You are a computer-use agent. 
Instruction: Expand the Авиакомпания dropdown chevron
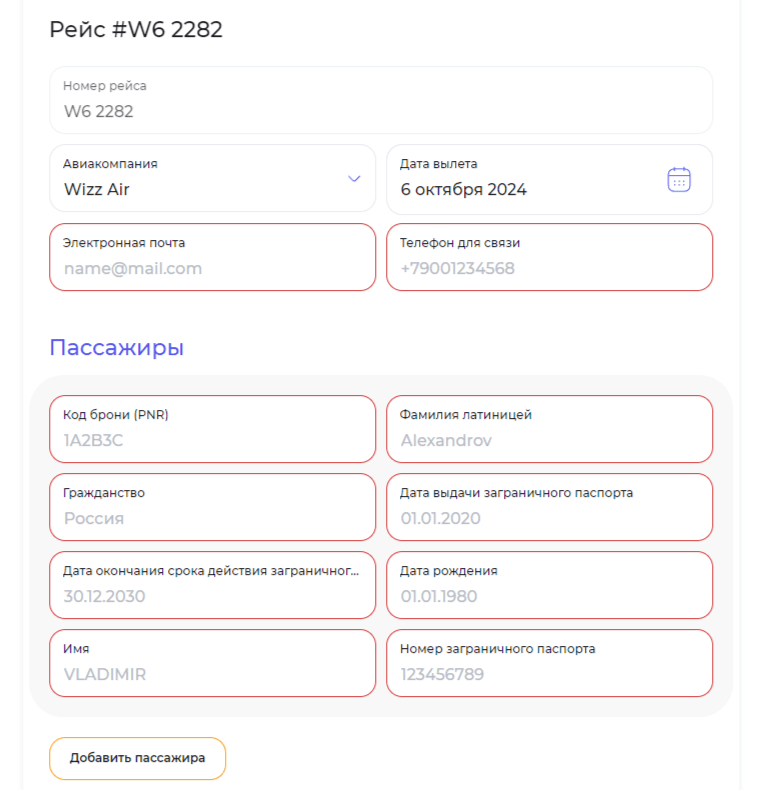pyautogui.click(x=354, y=178)
